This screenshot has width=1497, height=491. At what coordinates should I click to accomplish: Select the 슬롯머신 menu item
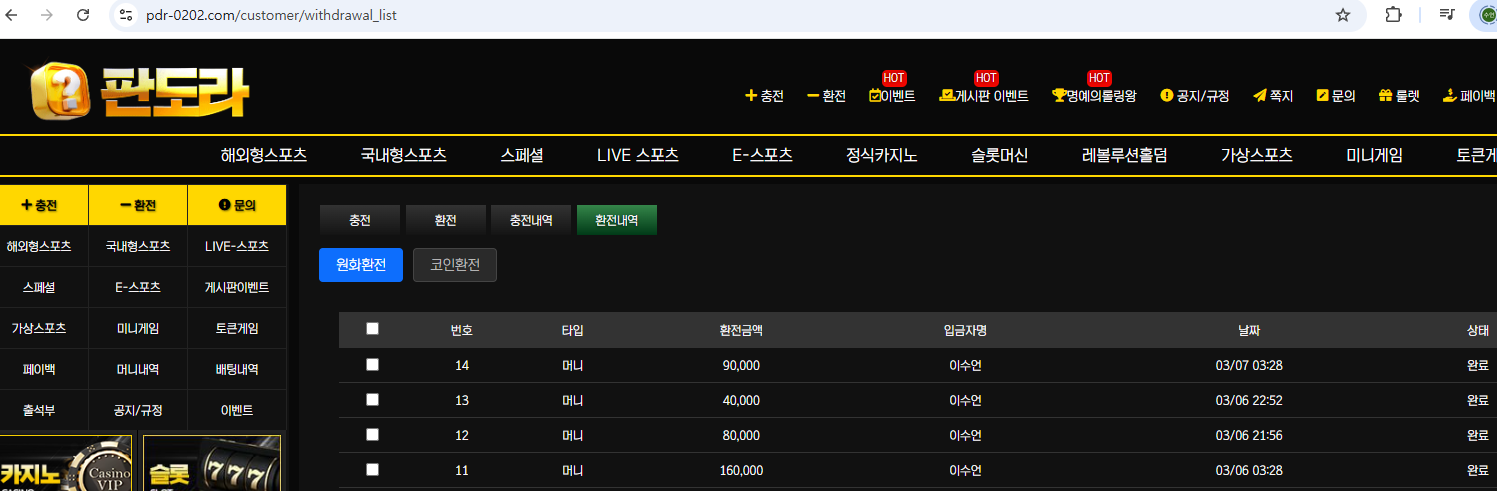click(x=999, y=155)
